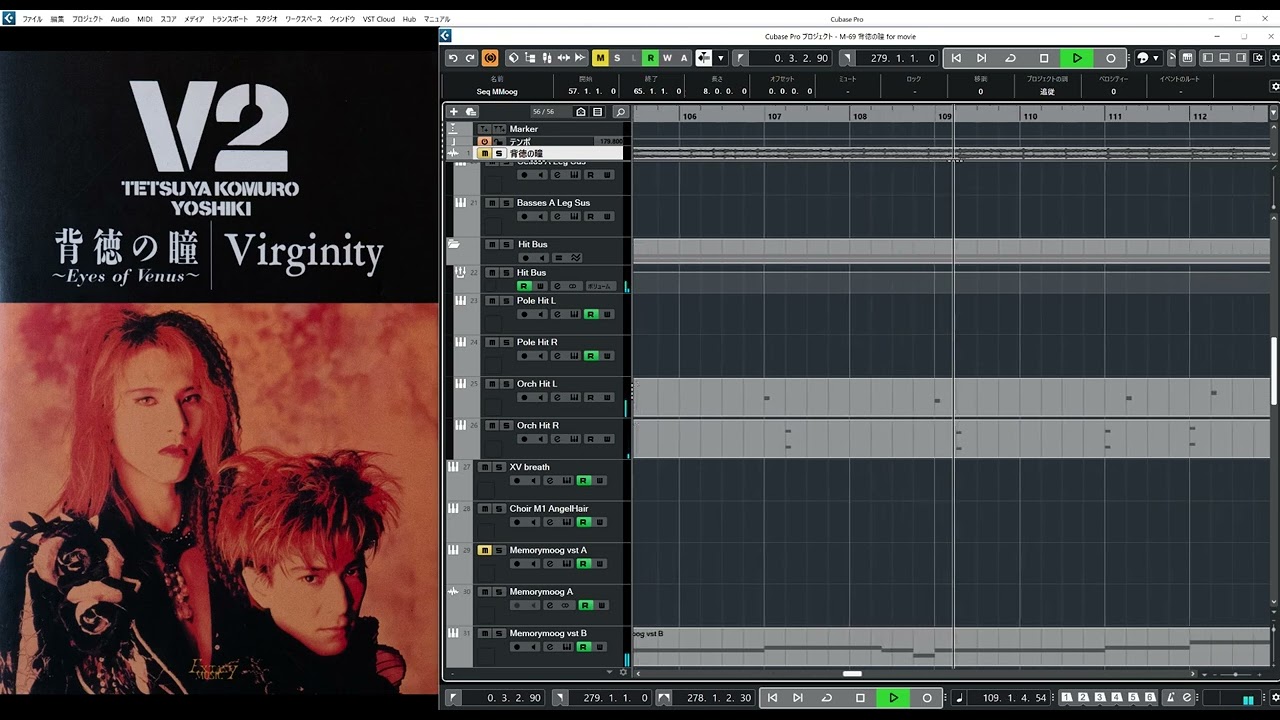The width and height of the screenshot is (1280, 720).
Task: Click the track search magnifier icon
Action: [x=620, y=112]
